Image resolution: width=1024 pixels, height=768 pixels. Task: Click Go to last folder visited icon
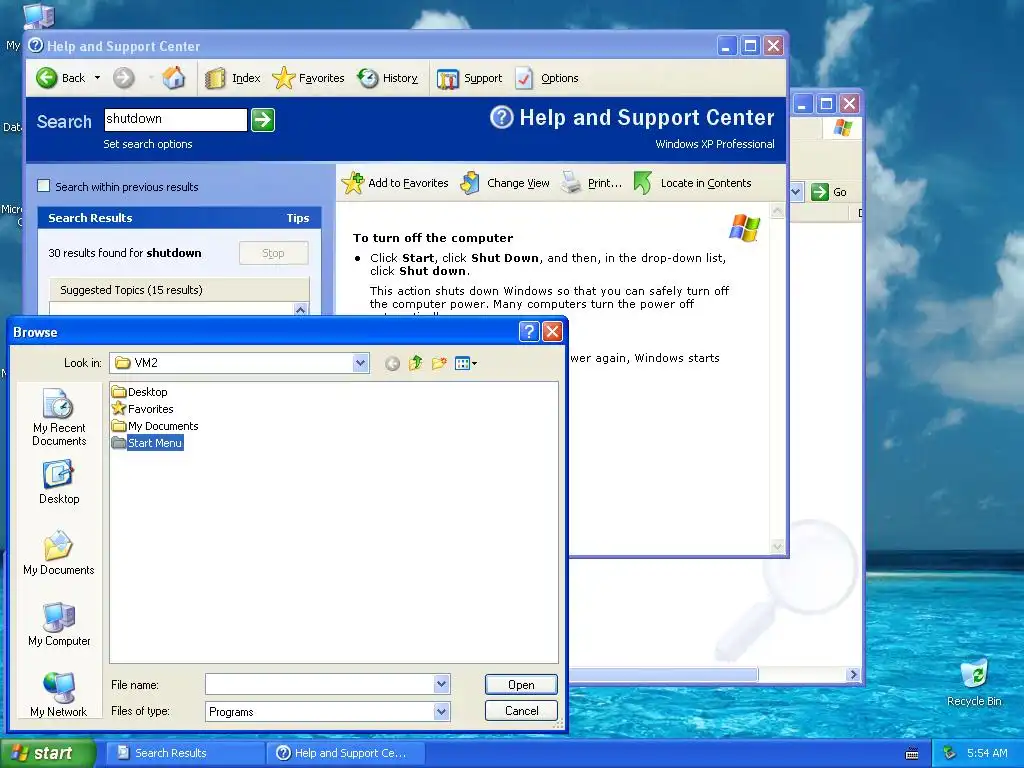point(392,364)
